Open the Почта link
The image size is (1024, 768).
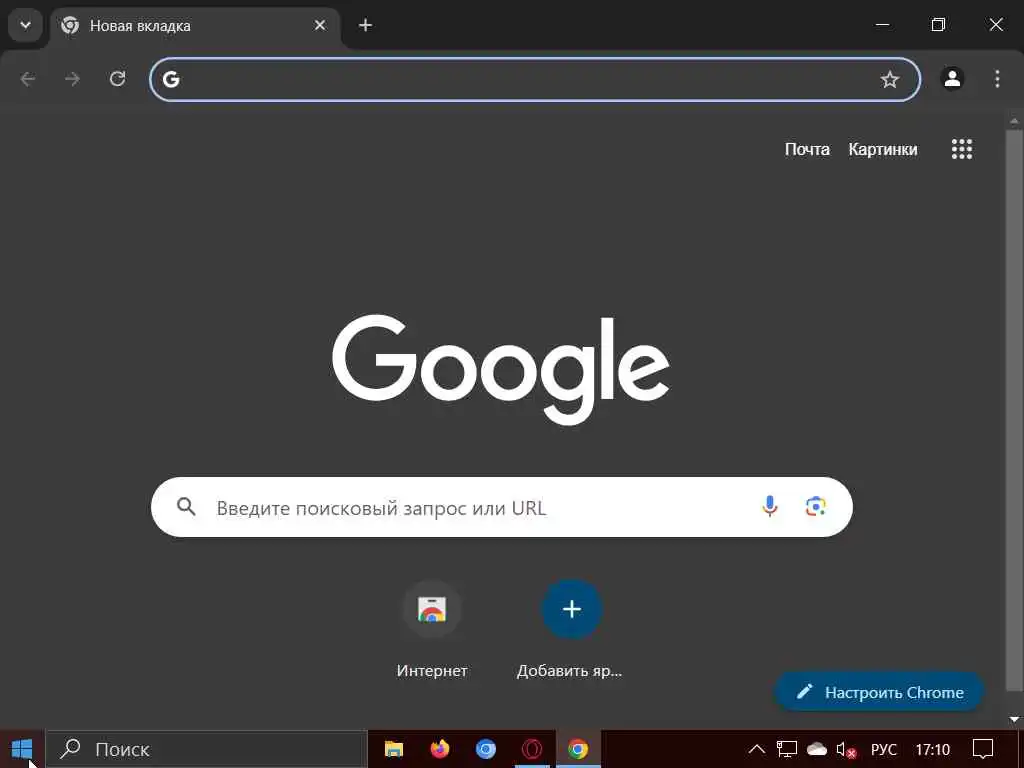pos(807,150)
